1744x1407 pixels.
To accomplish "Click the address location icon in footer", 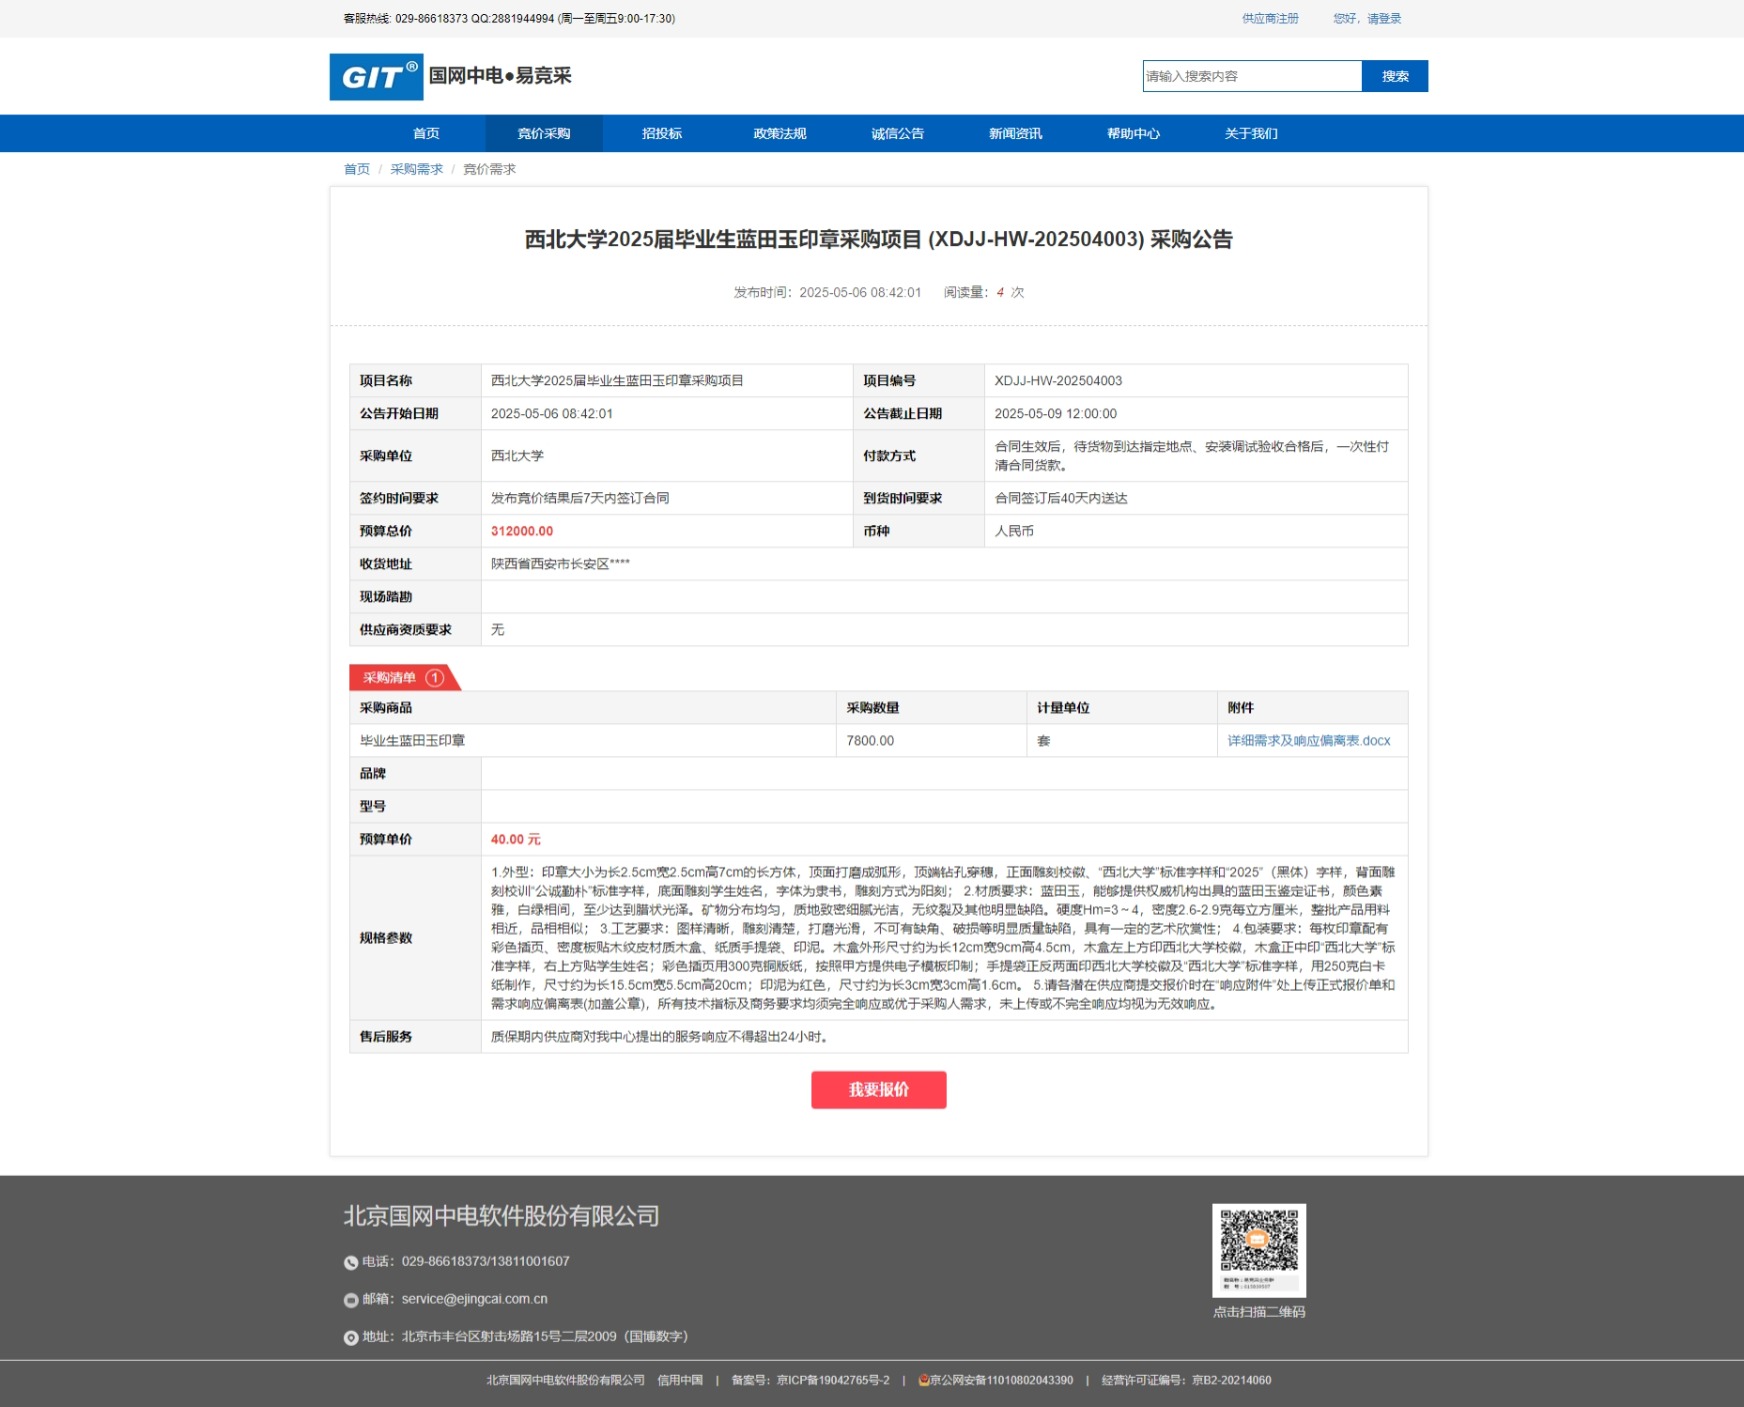I will (x=351, y=1338).
